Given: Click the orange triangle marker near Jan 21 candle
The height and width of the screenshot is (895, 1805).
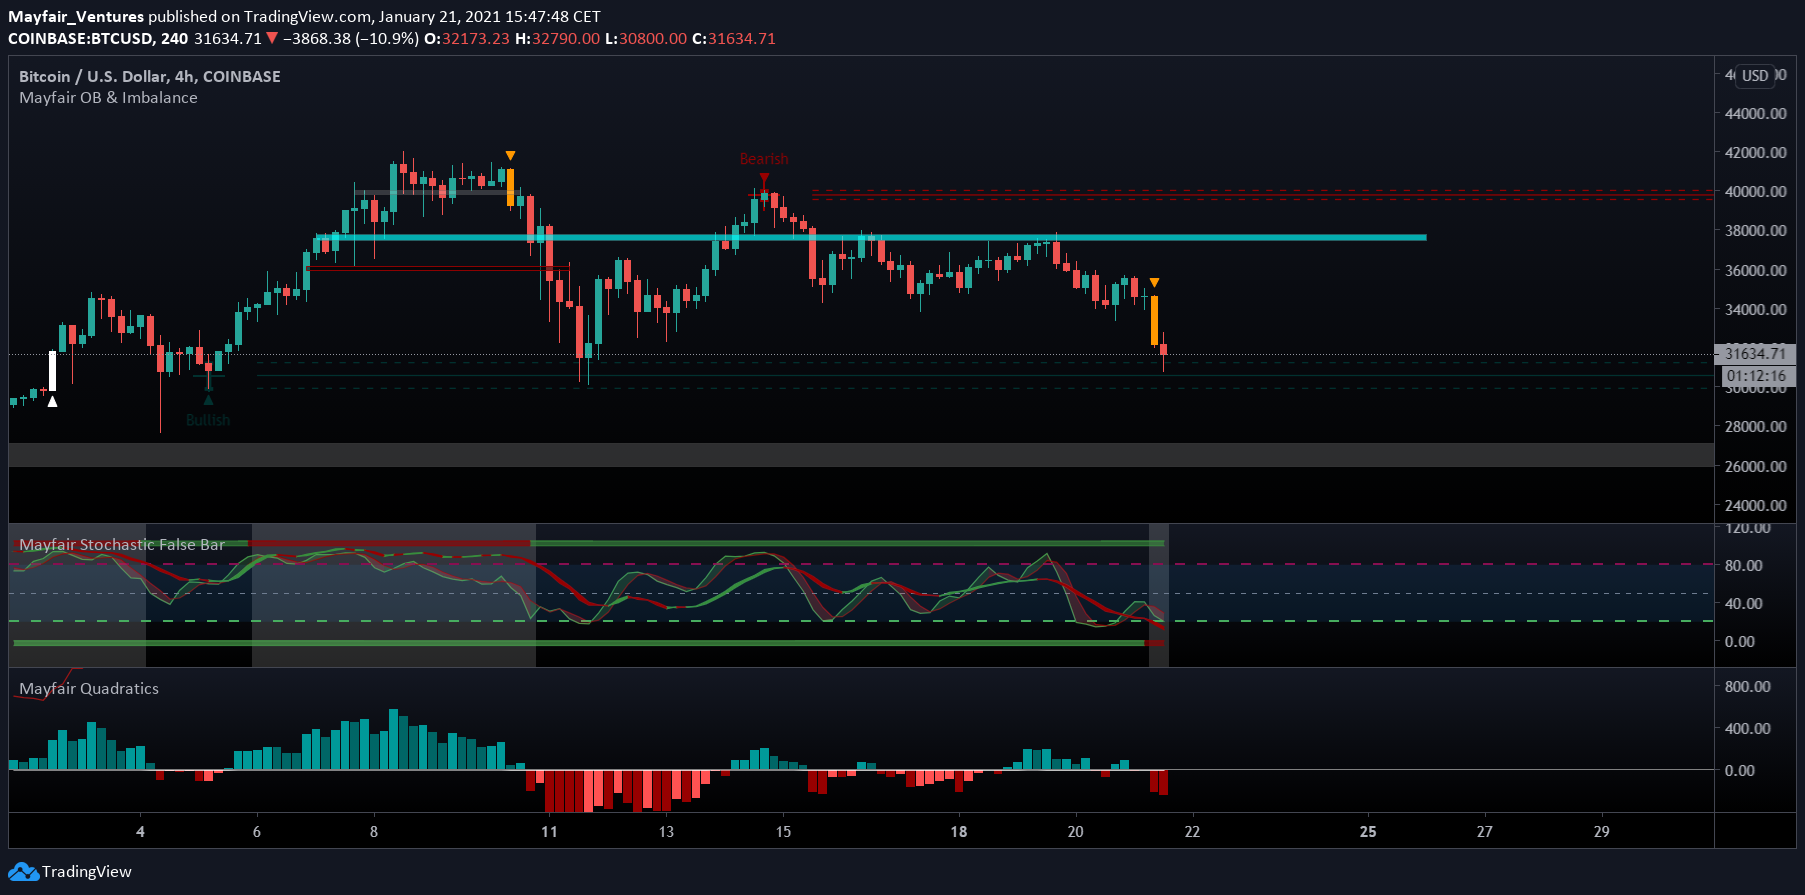Looking at the screenshot, I should (x=1154, y=283).
